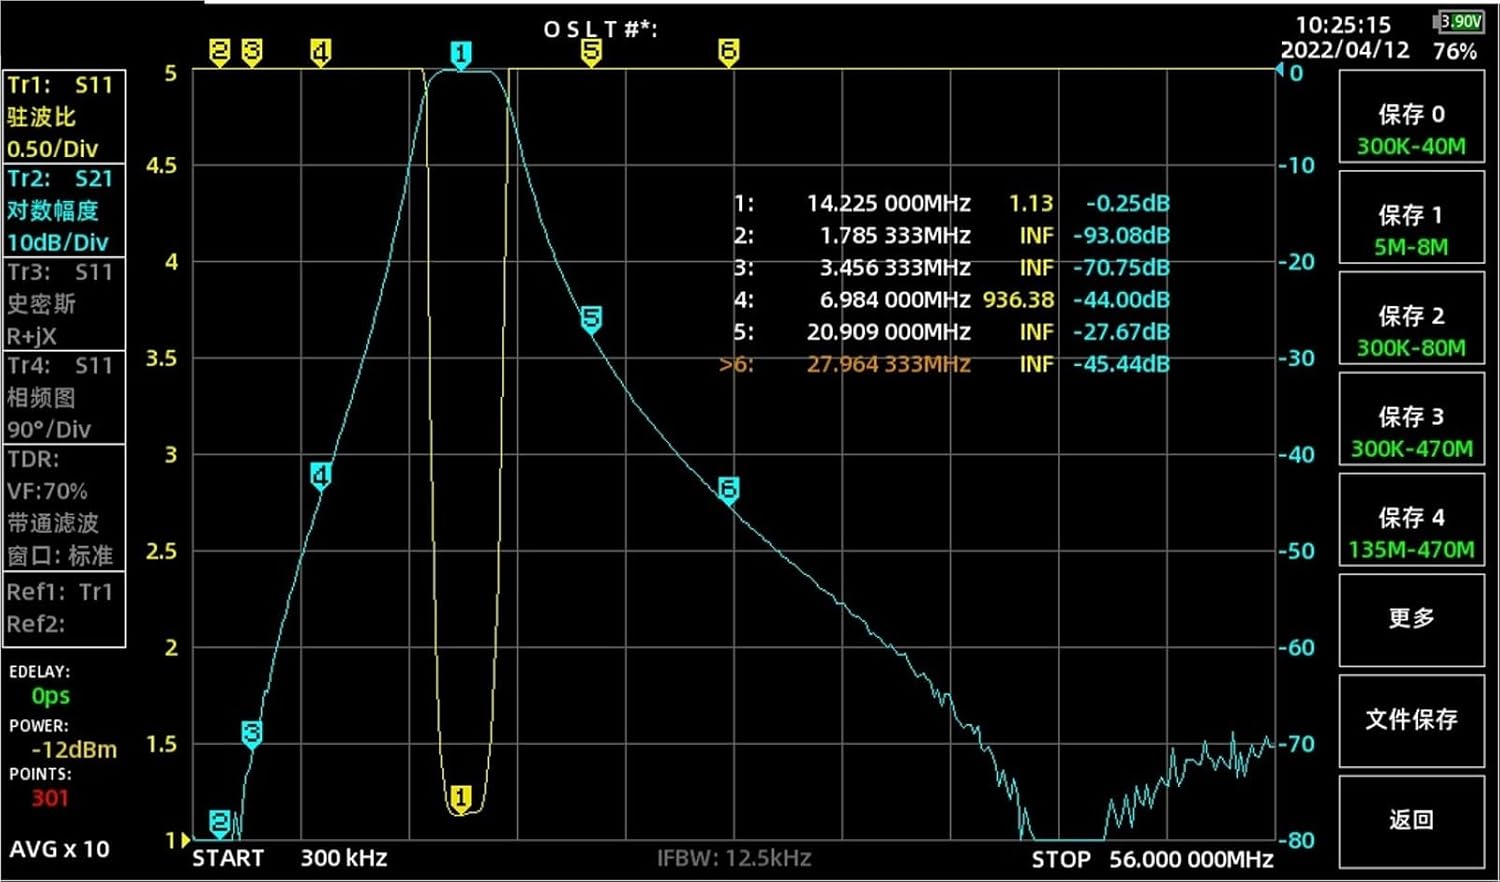Tap cyan marker 6 on S21 curve
The height and width of the screenshot is (882, 1500).
click(x=729, y=490)
